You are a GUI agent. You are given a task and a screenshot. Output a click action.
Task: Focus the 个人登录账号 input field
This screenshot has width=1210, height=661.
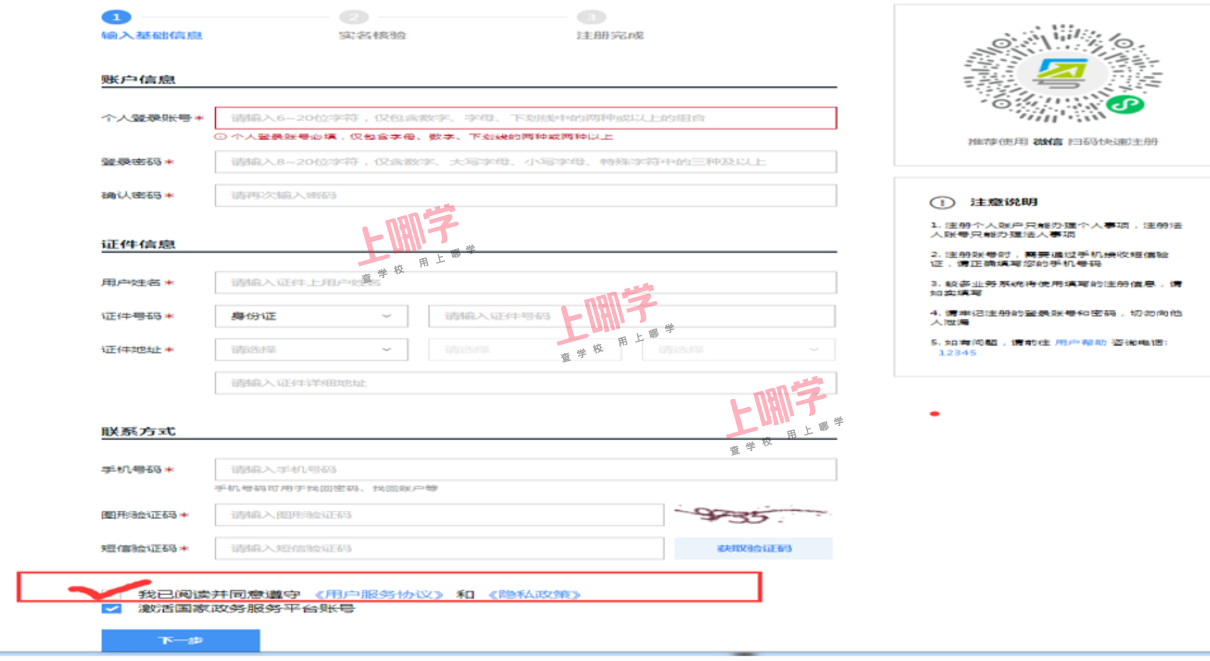[x=525, y=118]
